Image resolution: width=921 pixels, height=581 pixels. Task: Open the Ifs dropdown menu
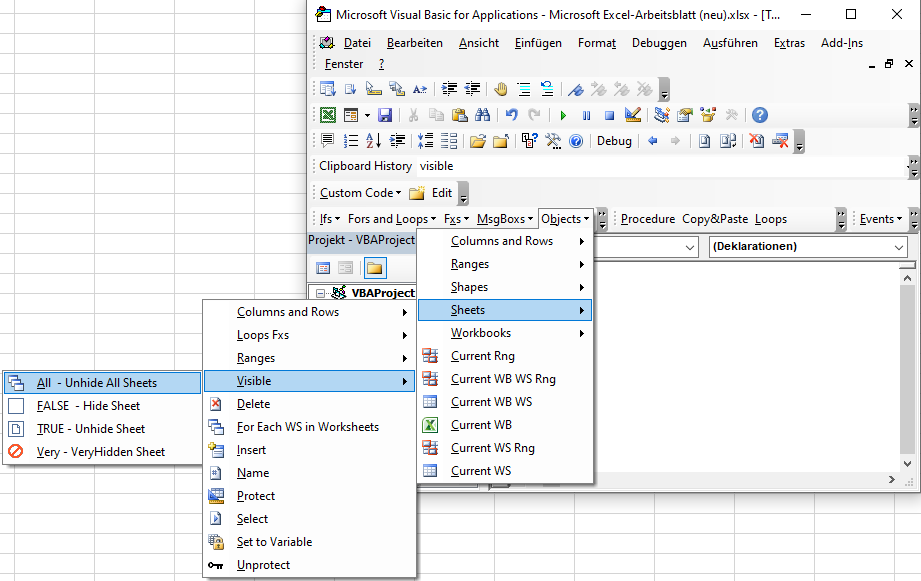[x=330, y=219]
